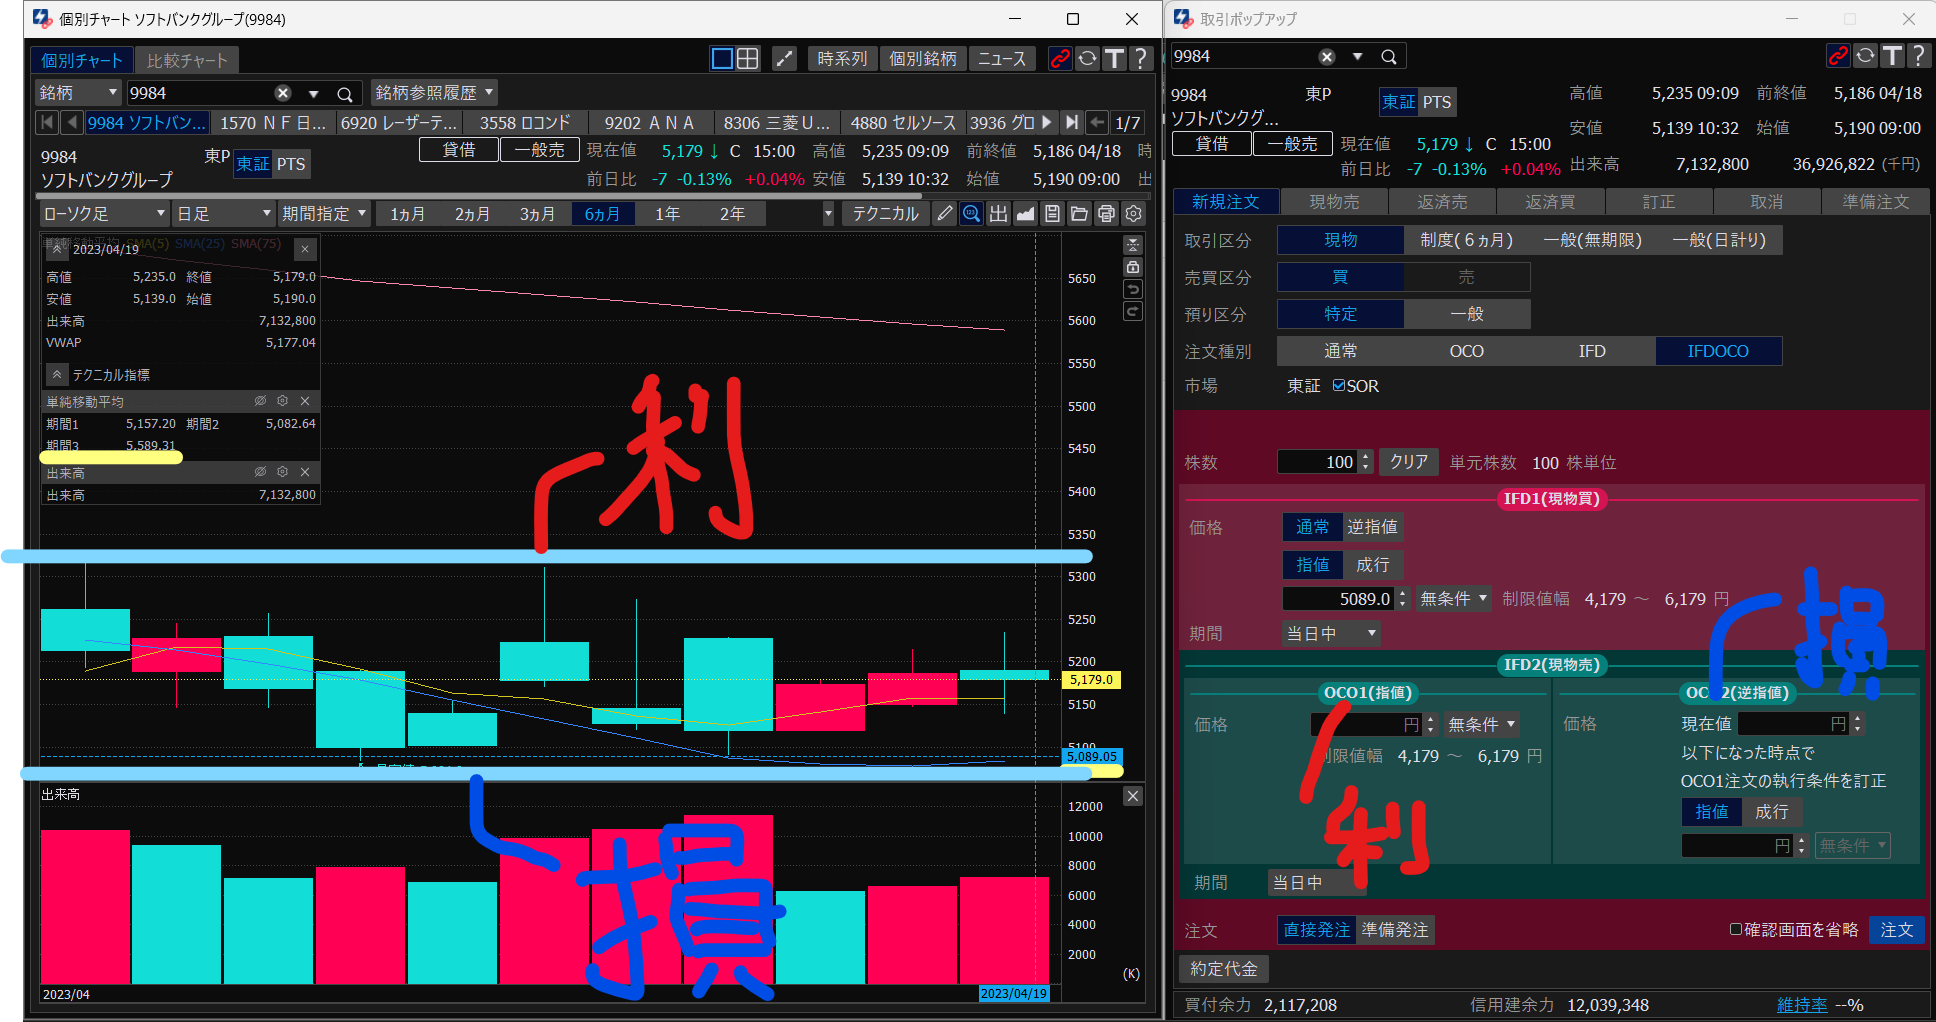Open the folder icon on the chart toolbar
This screenshot has height=1022, width=1936.
[1079, 213]
